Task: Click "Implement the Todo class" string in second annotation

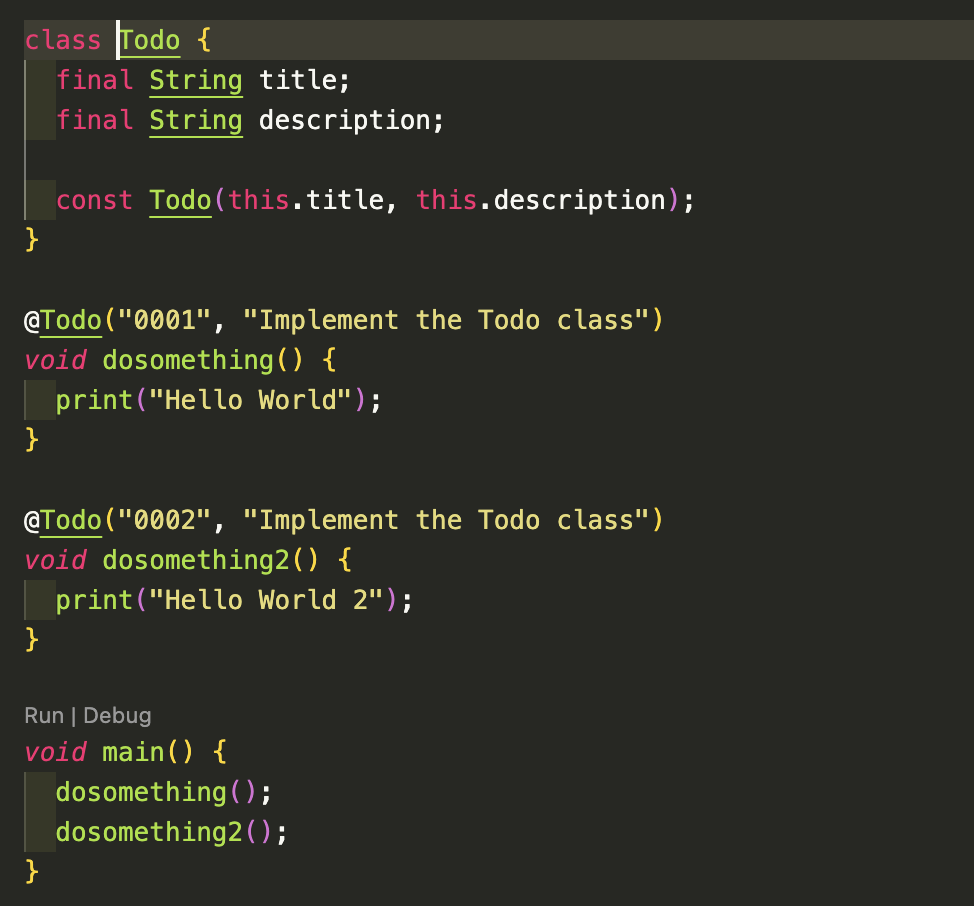Action: point(445,520)
